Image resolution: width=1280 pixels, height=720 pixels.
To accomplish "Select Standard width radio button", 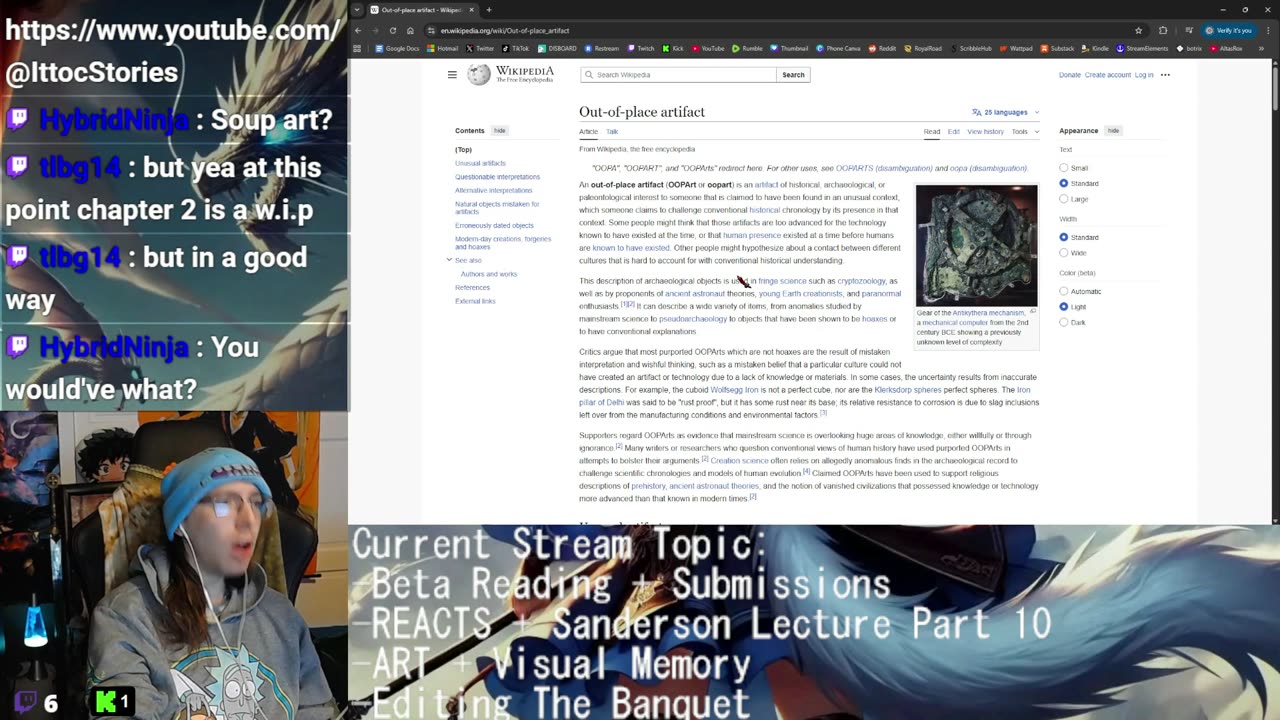I will tap(1063, 237).
